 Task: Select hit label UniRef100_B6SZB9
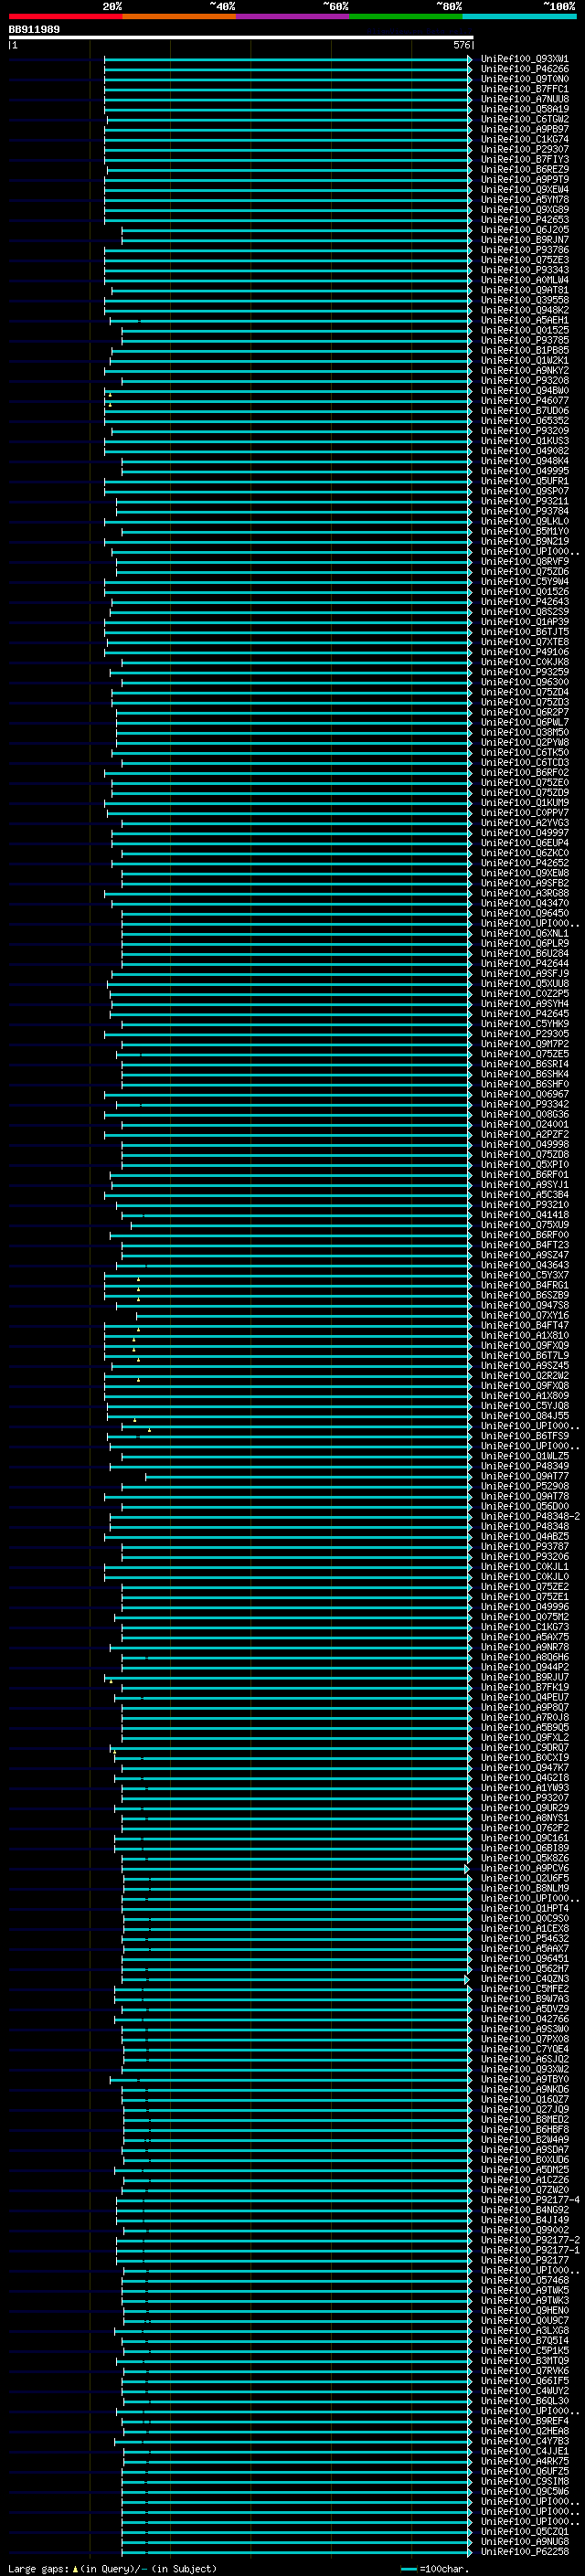pos(525,1296)
